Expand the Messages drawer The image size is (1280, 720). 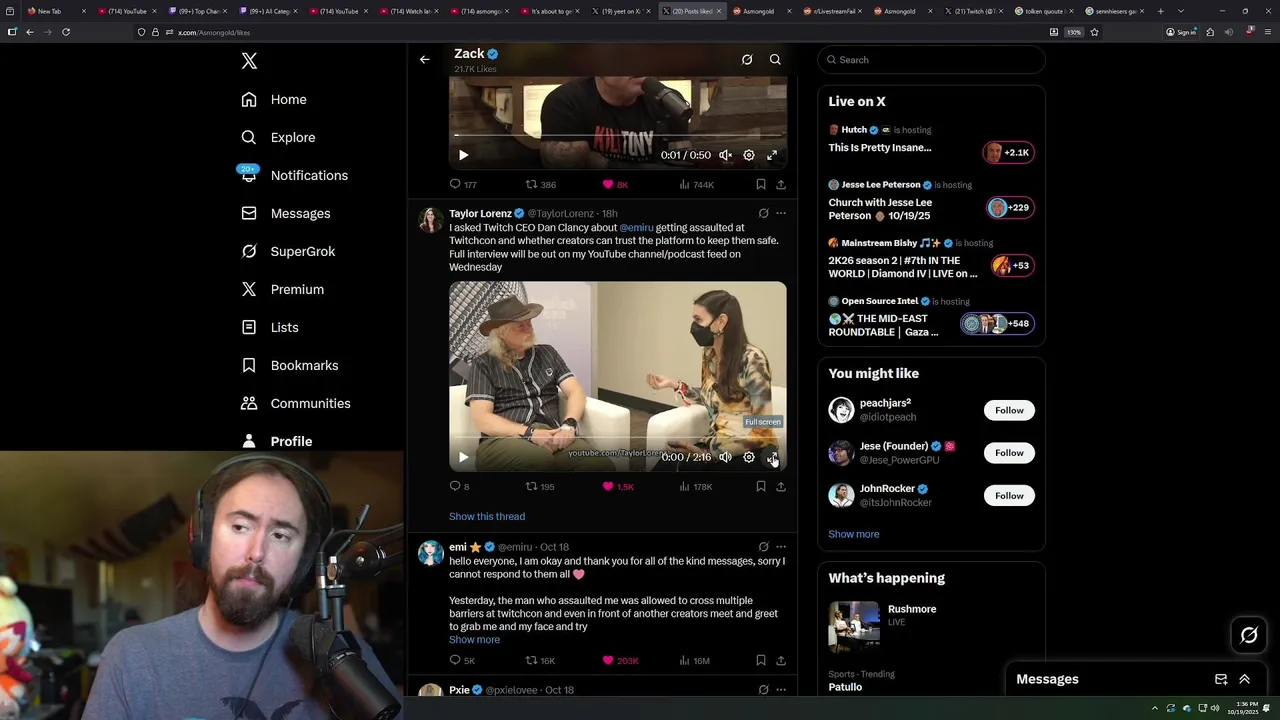tap(1245, 679)
